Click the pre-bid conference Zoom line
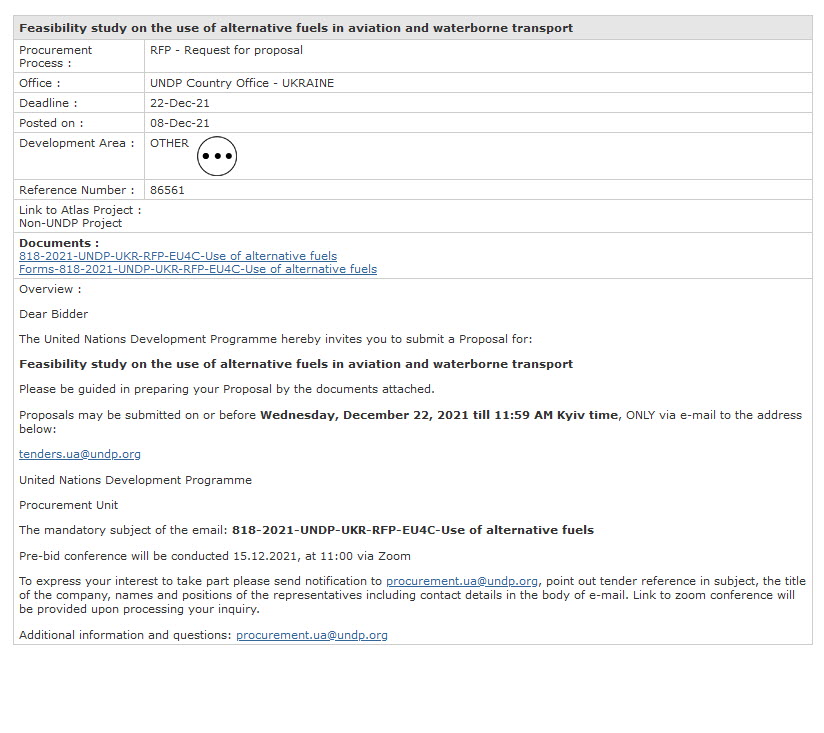This screenshot has height=733, width=824. (215, 556)
